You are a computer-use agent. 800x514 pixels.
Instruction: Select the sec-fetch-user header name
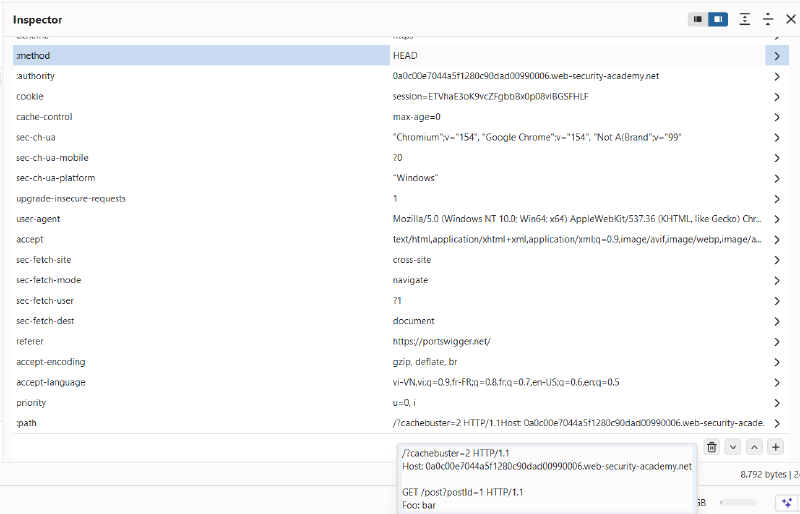pos(45,301)
